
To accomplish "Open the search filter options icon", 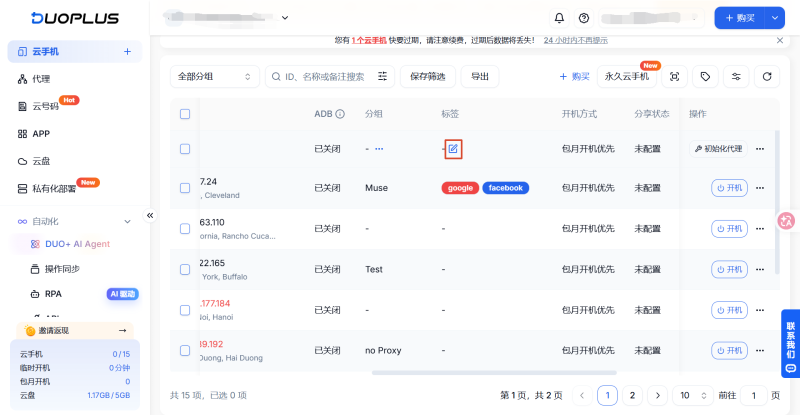I will [x=382, y=77].
